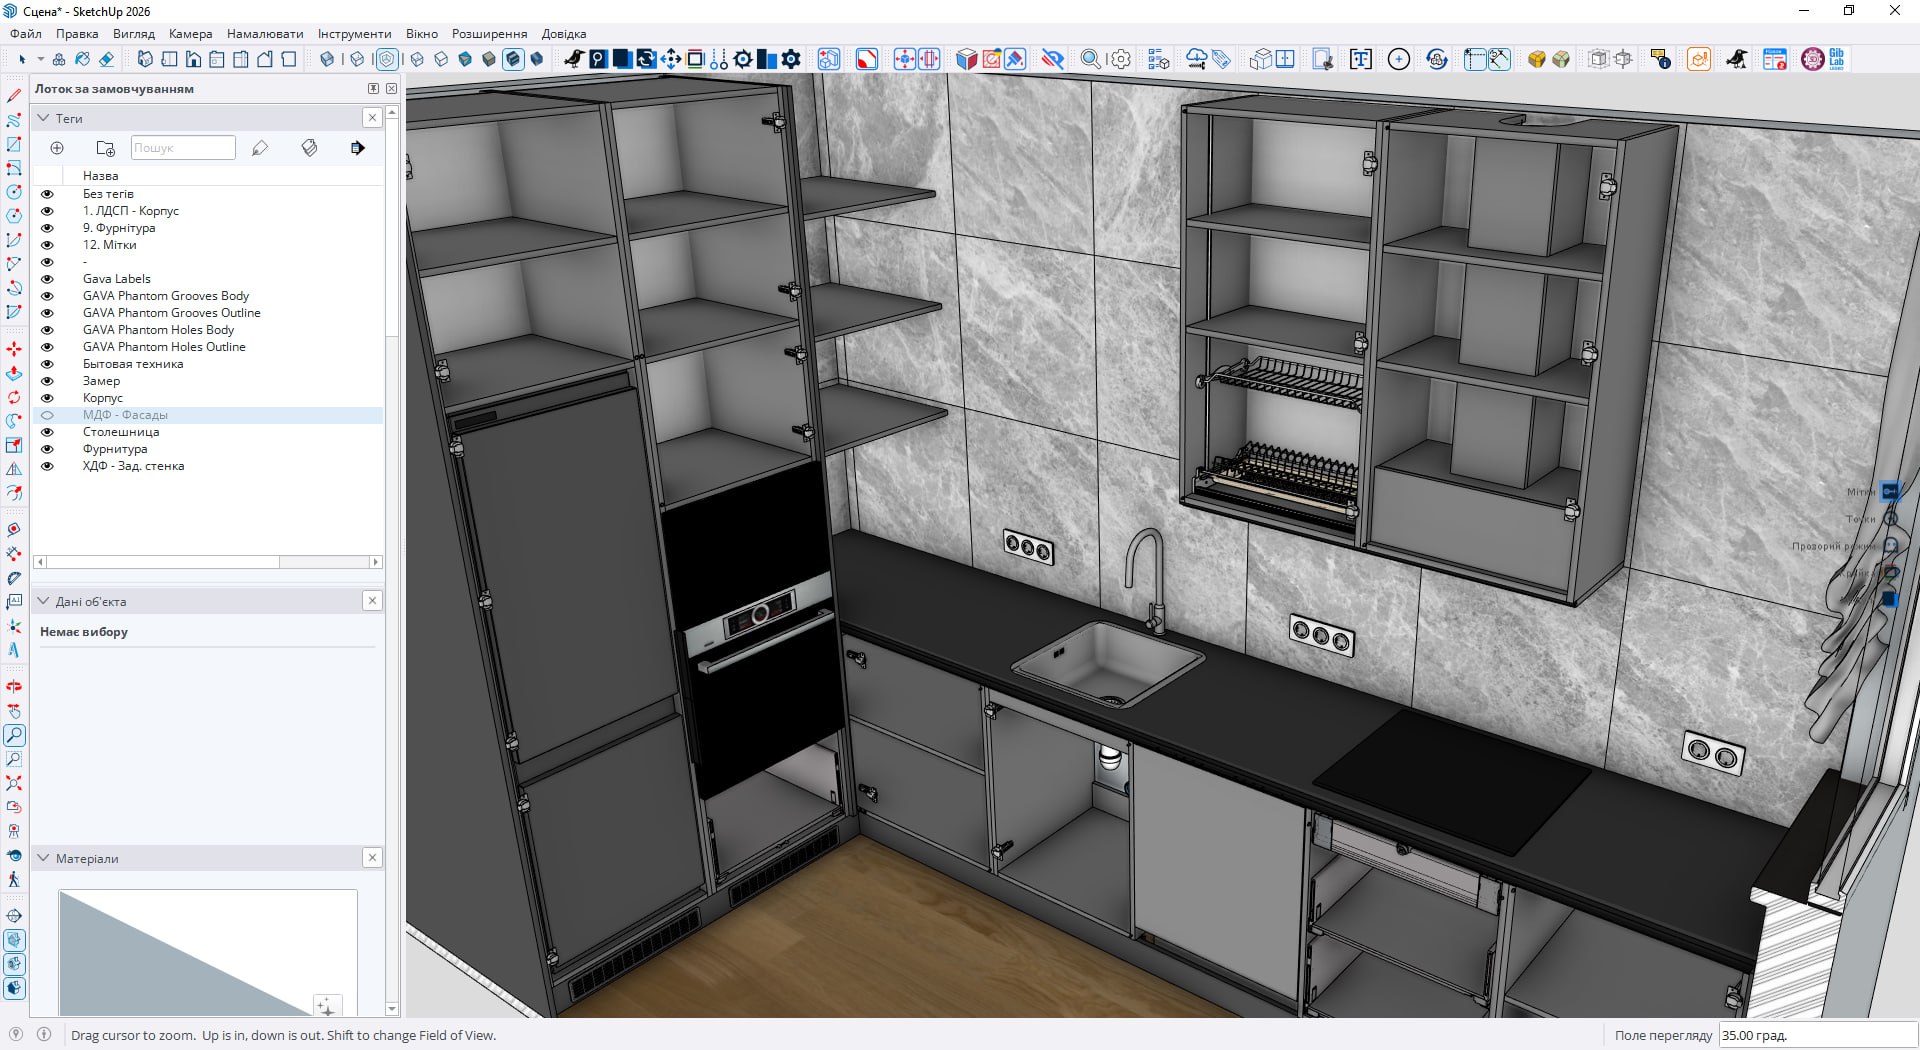Select the Move tool in left toolbar

(14, 349)
